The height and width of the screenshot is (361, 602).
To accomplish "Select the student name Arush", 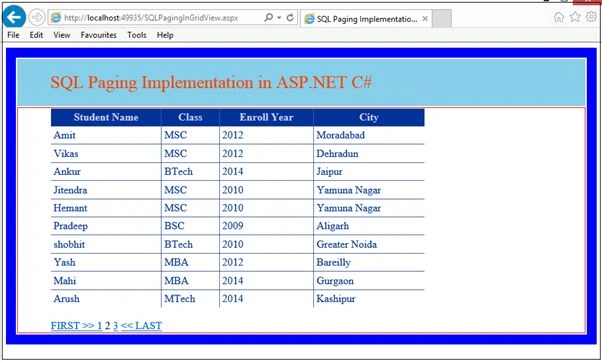I will click(x=66, y=299).
